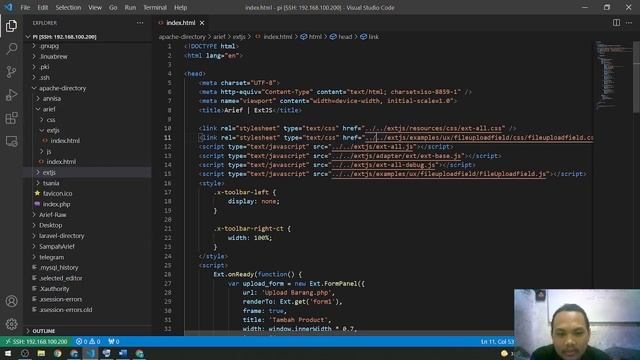Open the Accounts icon in activity bar
Image resolution: width=640 pixels, height=360 pixels.
tap(11, 301)
